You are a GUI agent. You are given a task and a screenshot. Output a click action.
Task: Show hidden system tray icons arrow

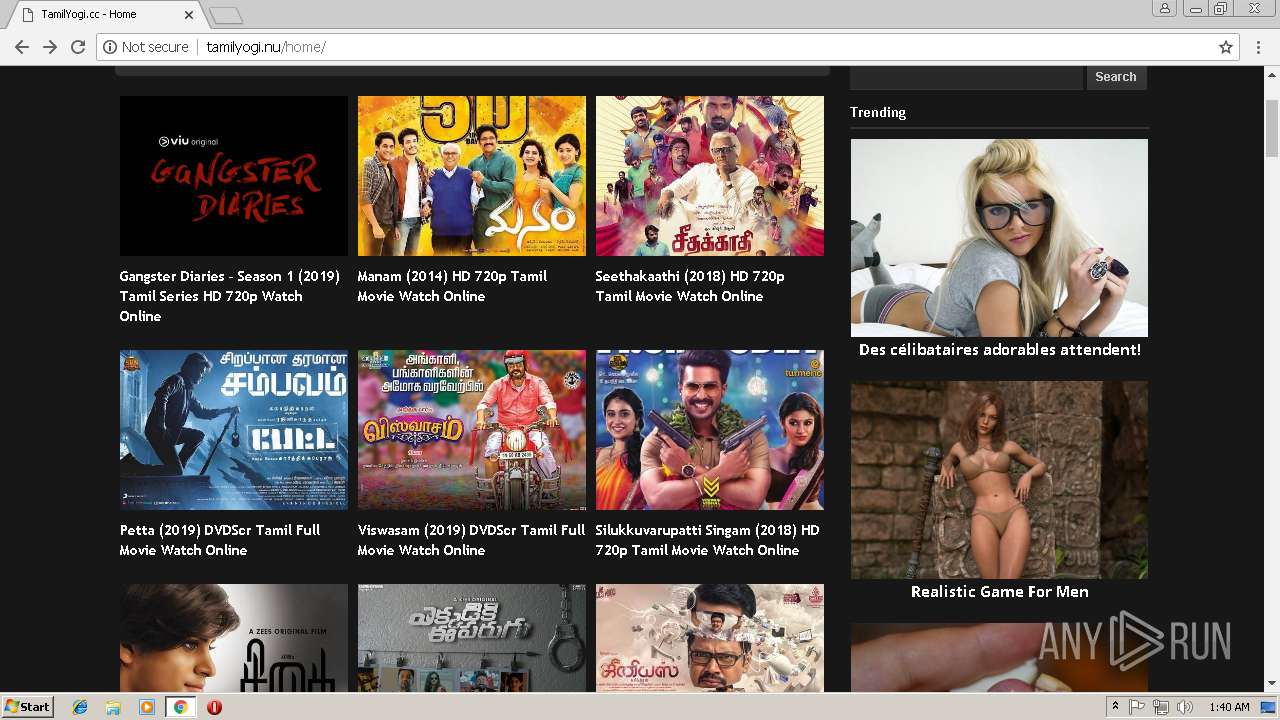(x=1116, y=707)
